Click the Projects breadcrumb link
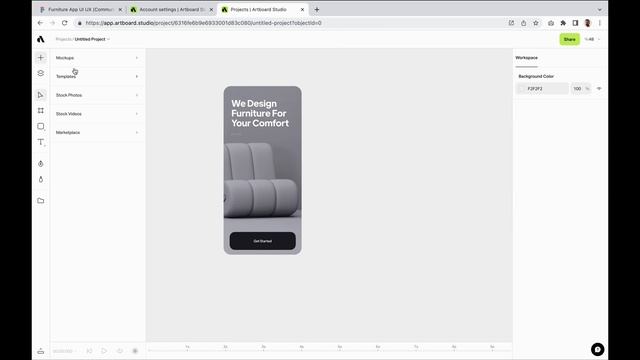Viewport: 640px width, 360px height. pyautogui.click(x=63, y=39)
